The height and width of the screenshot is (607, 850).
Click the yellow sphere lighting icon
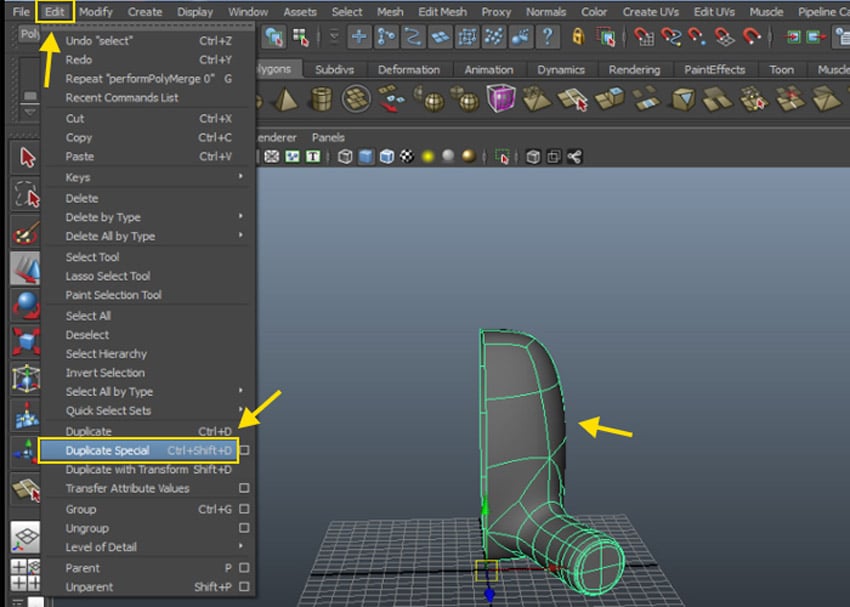427,157
